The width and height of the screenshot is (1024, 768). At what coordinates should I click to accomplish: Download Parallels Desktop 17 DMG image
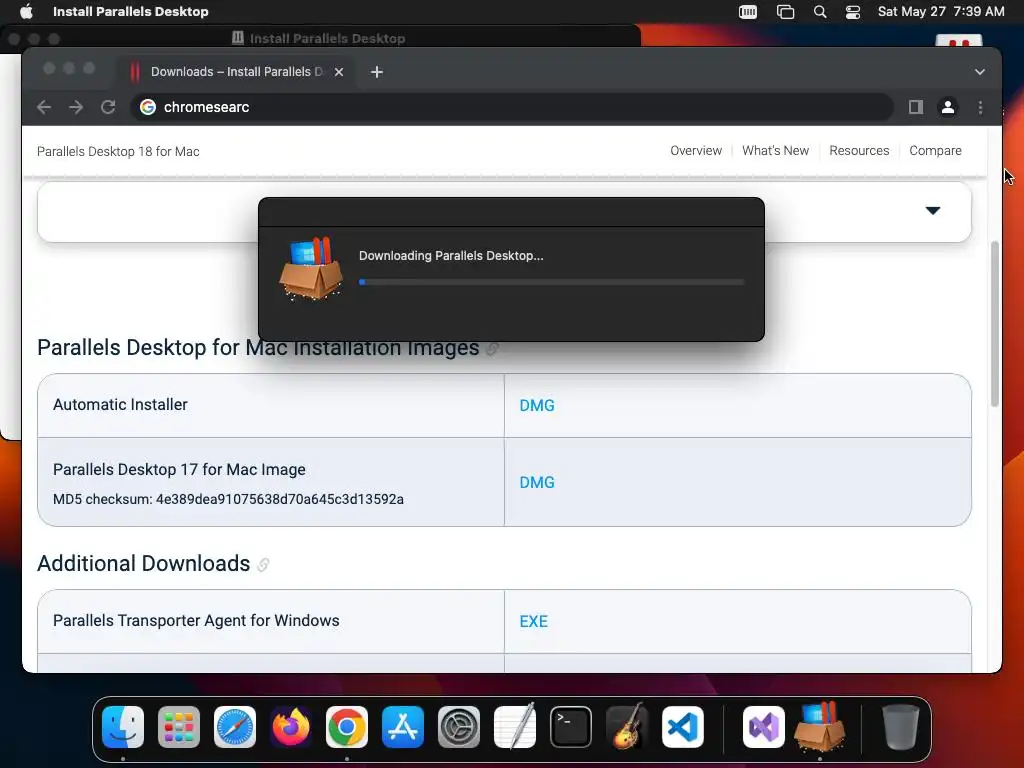coord(537,483)
